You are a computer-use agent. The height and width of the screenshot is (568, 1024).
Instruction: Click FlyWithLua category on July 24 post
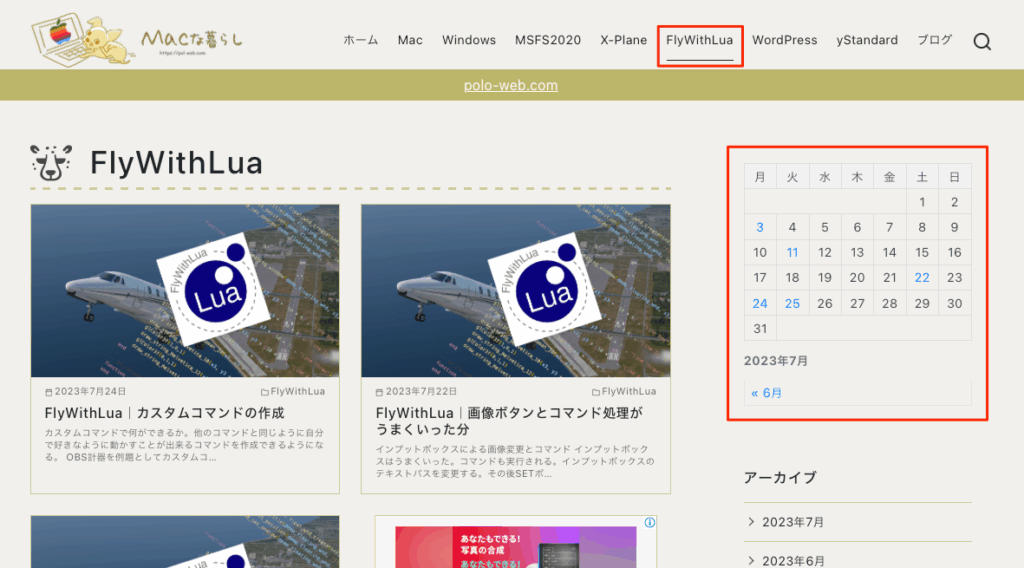click(x=293, y=392)
